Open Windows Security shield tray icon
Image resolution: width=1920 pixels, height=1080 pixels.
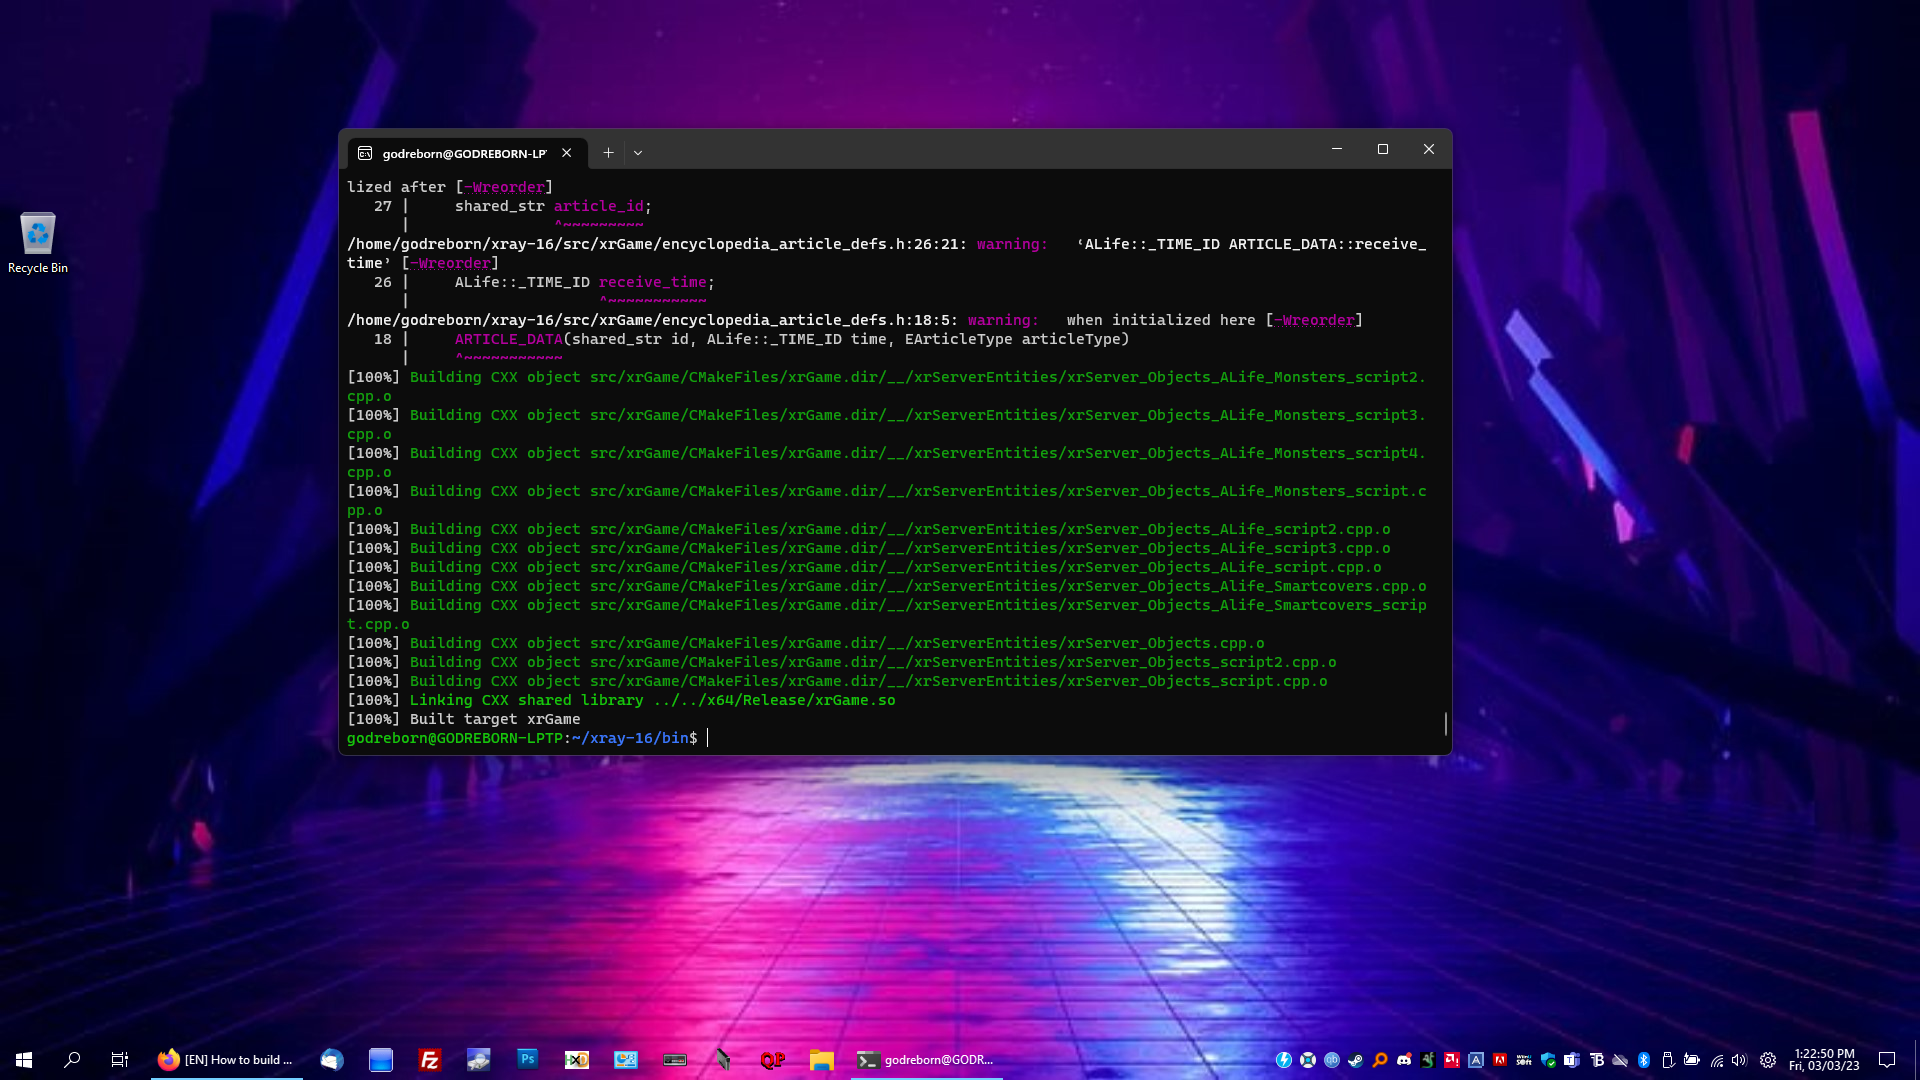coord(1548,1060)
